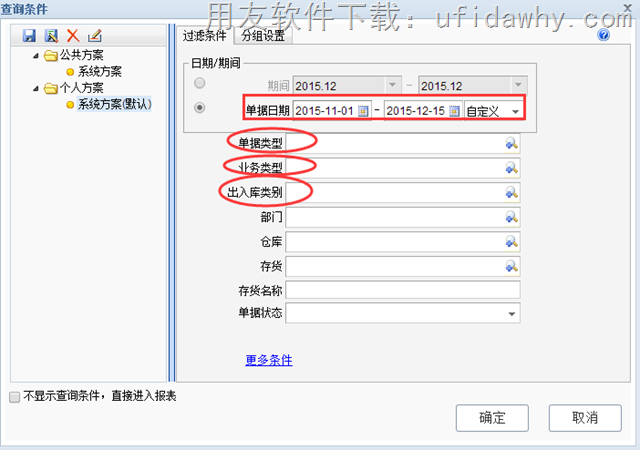Open lookup for 单据类型 field
Screen dimensions: 640x450
point(511,143)
